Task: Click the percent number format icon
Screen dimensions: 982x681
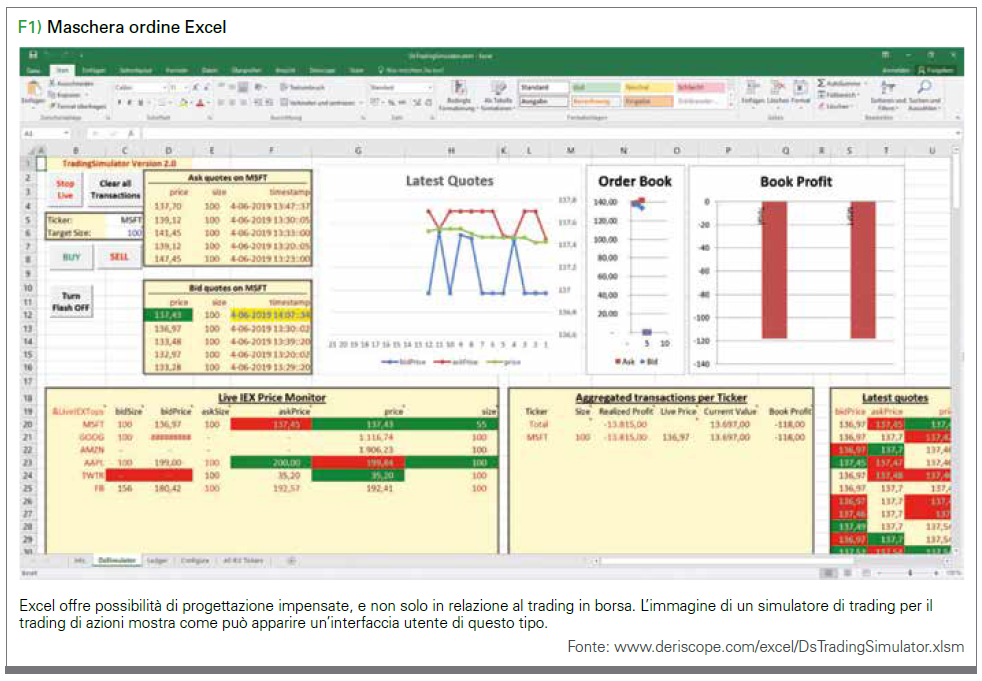Action: coord(391,102)
